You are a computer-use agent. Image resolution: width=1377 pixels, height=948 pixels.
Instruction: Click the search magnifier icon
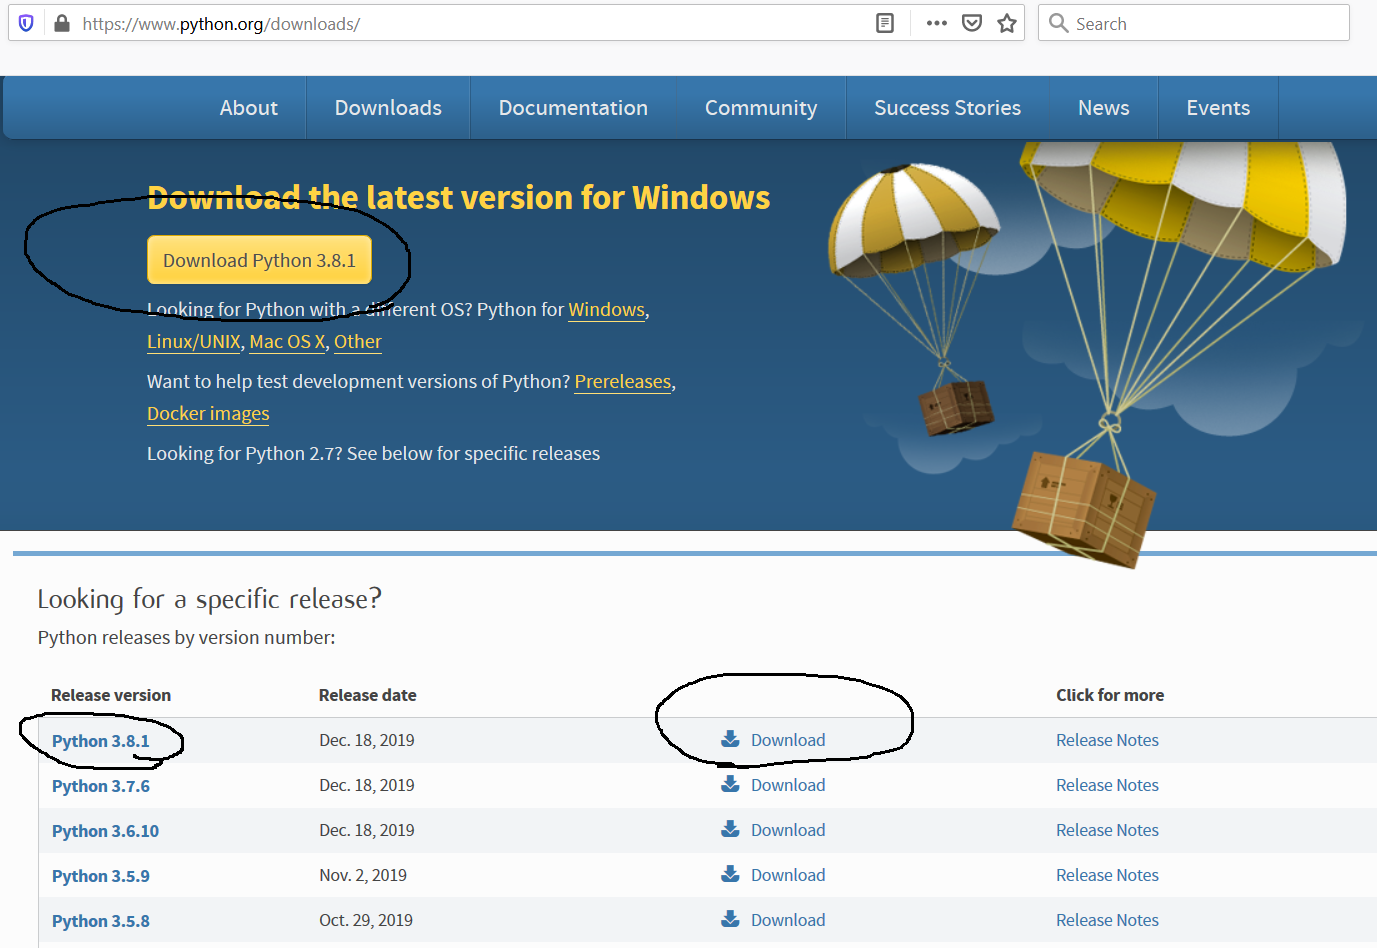tap(1059, 23)
